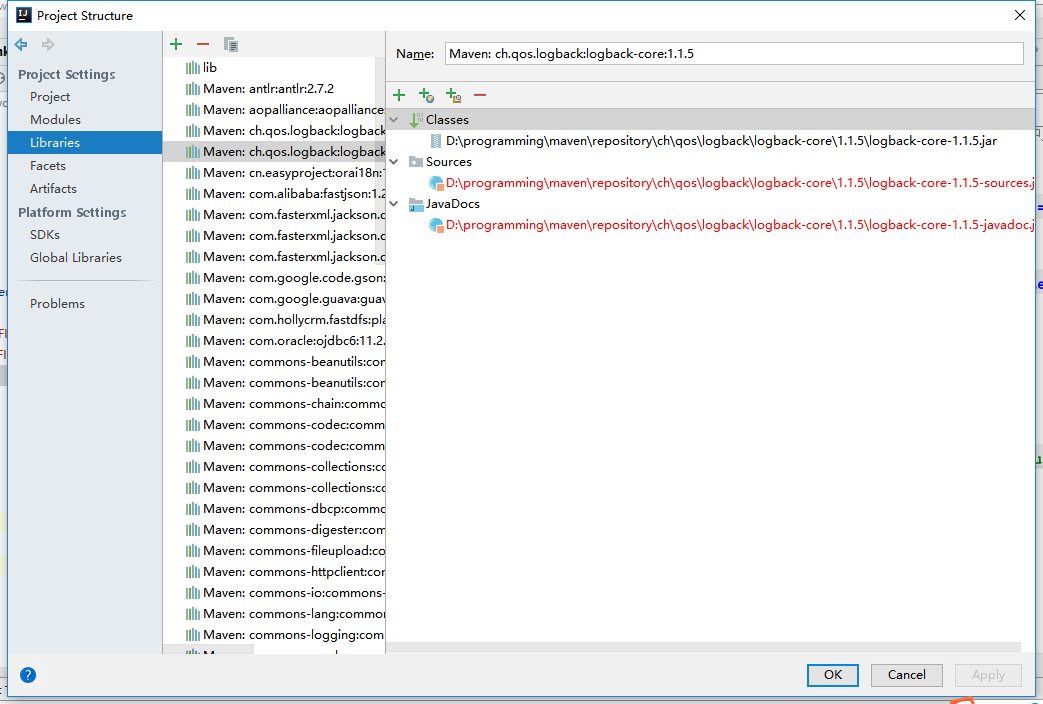Copy the selected library
1043x704 pixels.
231,45
